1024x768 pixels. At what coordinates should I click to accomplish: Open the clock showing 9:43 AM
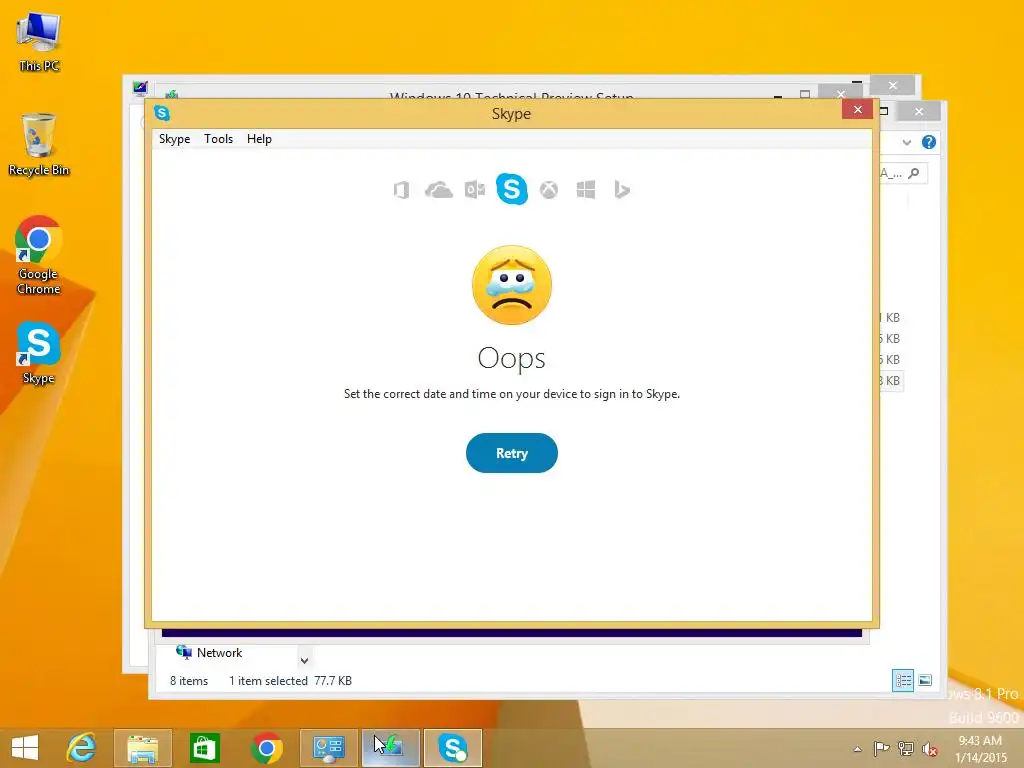click(x=980, y=749)
